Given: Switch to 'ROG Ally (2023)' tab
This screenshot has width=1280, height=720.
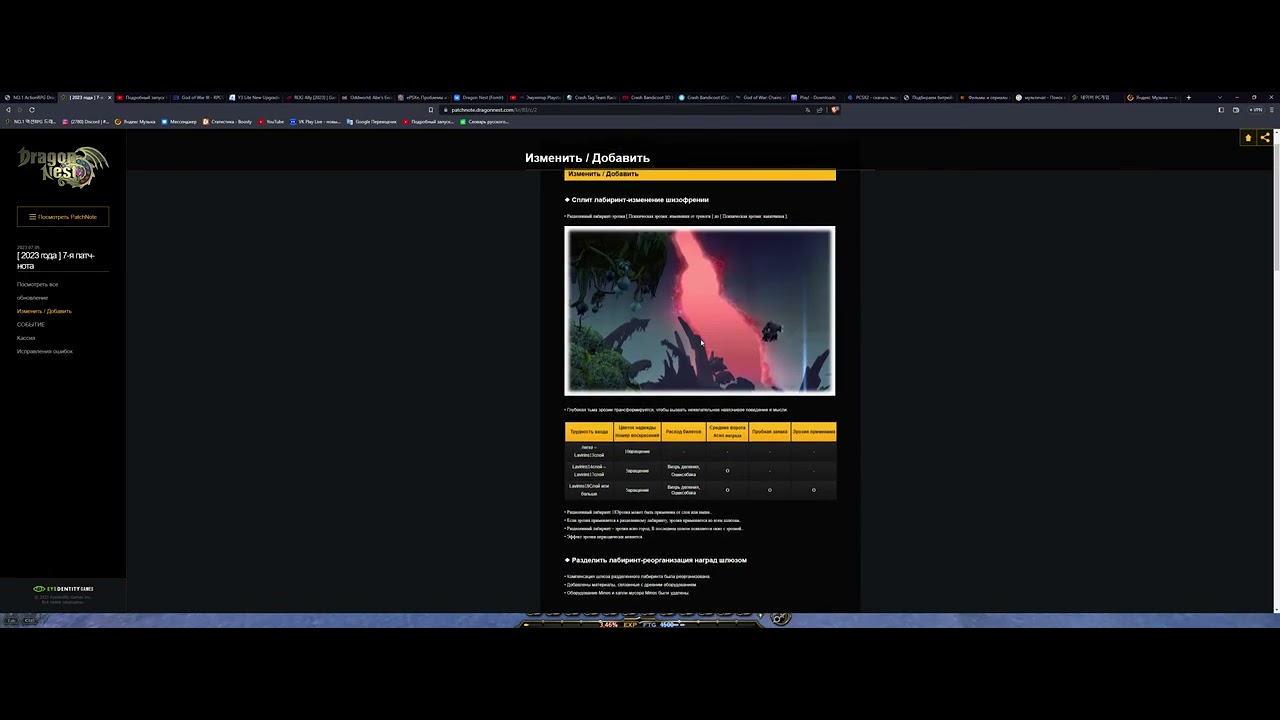Looking at the screenshot, I should click(x=310, y=98).
